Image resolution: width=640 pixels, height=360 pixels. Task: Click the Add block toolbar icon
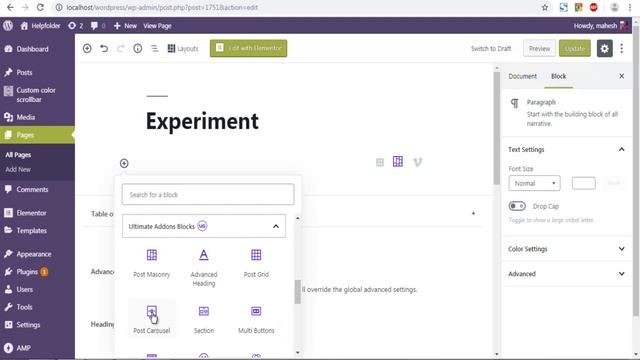(x=87, y=48)
